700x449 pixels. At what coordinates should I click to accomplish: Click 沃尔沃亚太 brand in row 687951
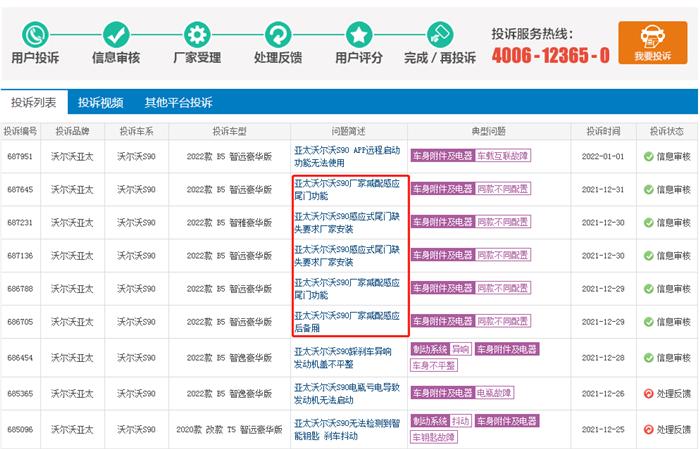pos(72,157)
